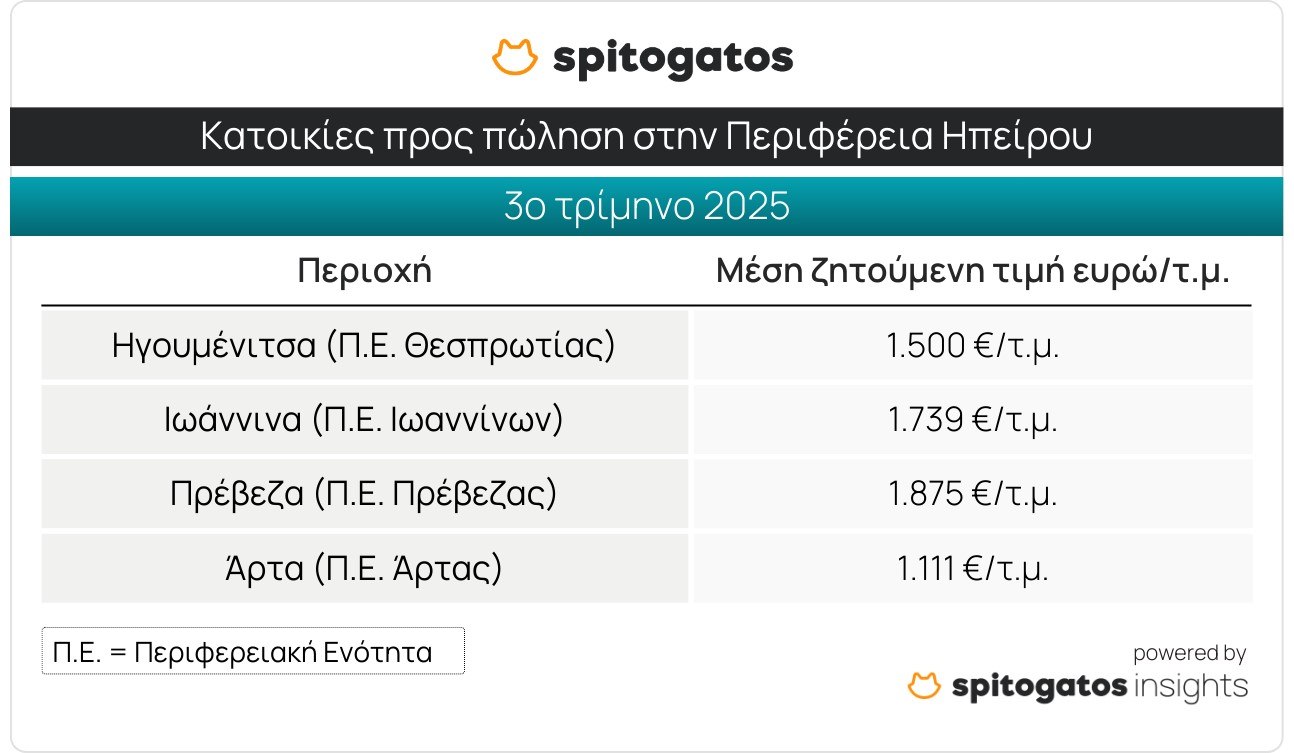The image size is (1294, 753).
Task: Click the '3ο τρίμηνο 2025' banner
Action: [646, 207]
